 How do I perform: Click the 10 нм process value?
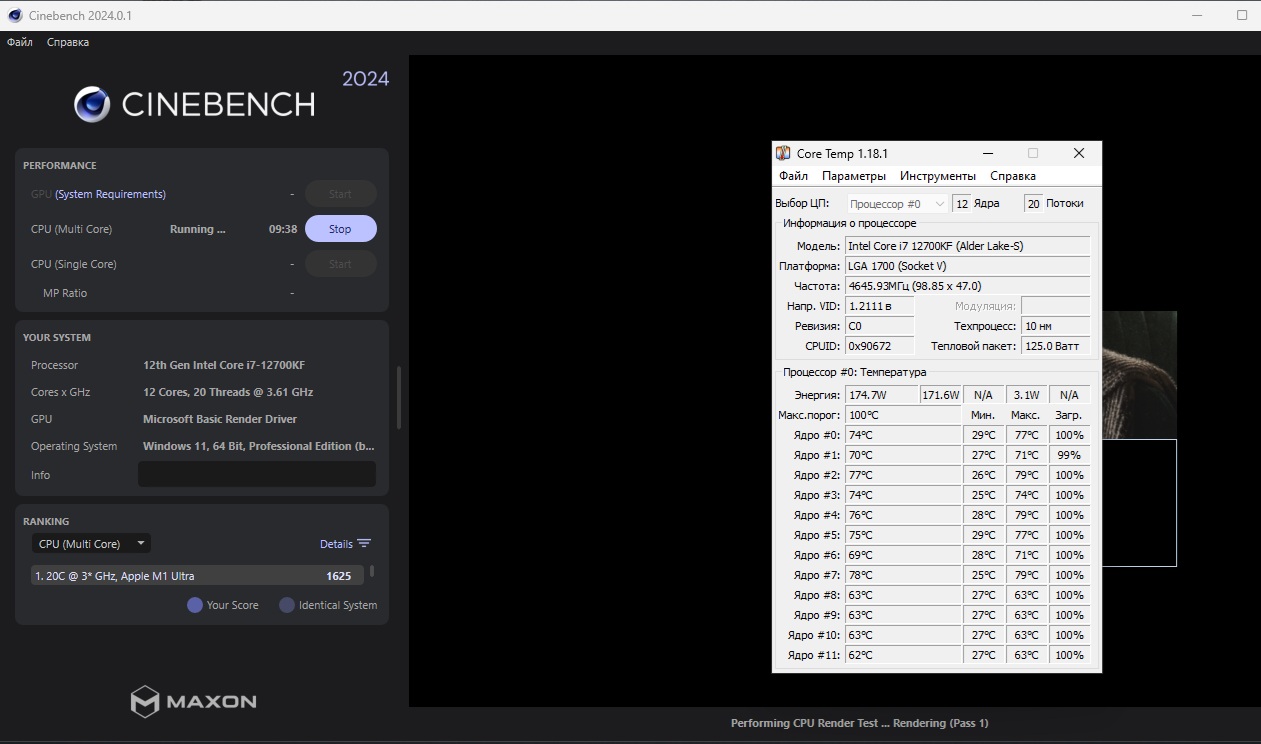(x=1056, y=326)
